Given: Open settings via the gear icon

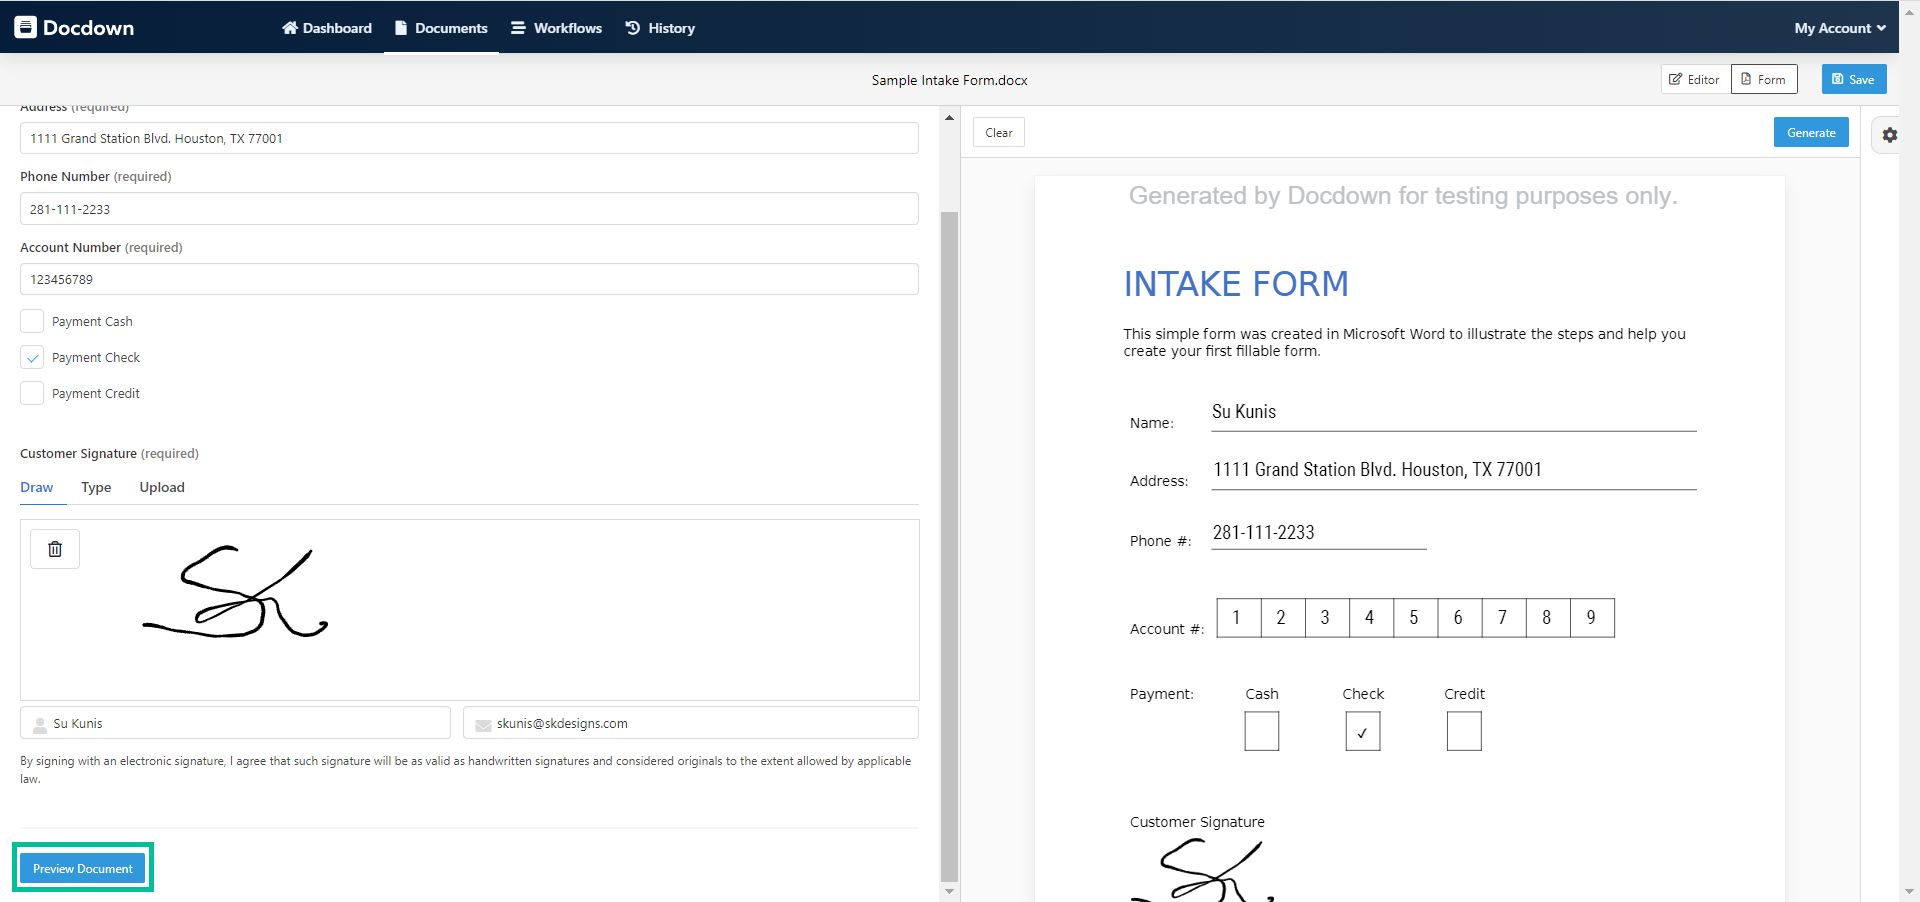Looking at the screenshot, I should [1889, 135].
